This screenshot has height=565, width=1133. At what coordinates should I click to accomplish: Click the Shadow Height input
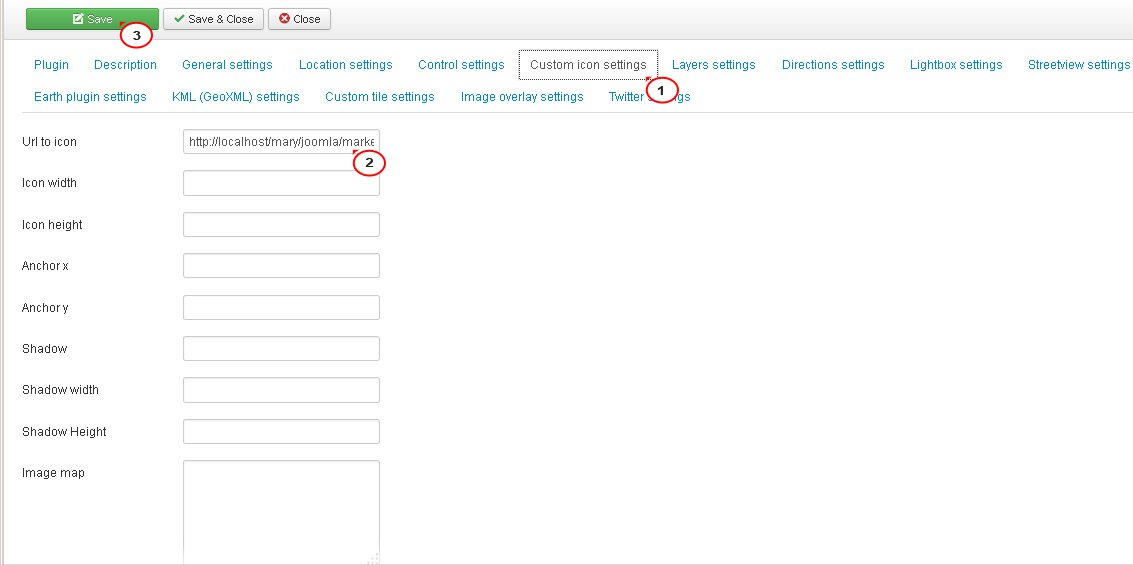(x=281, y=431)
